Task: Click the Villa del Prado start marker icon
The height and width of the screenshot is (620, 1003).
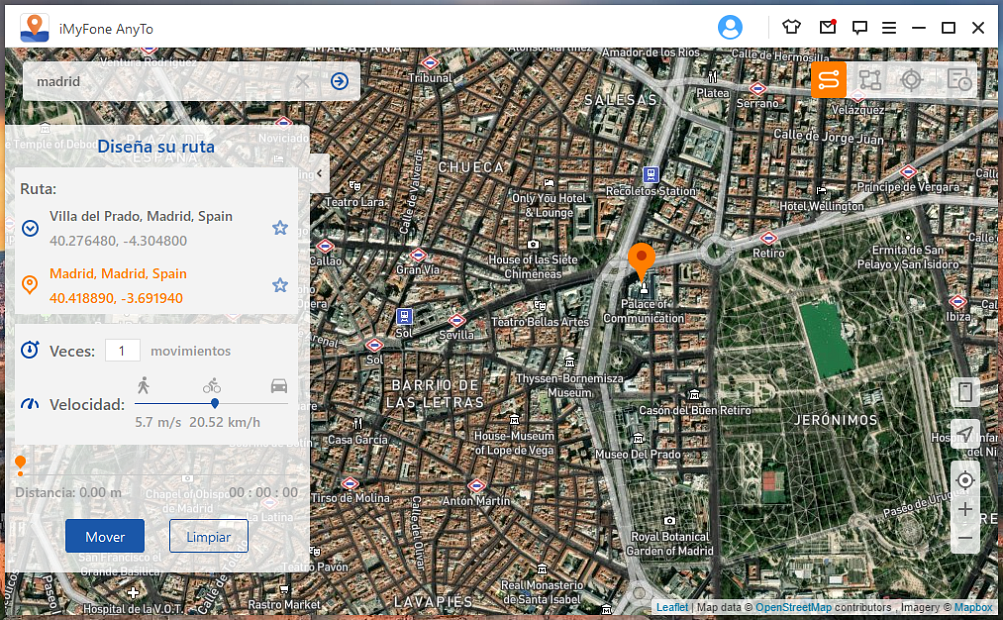Action: click(30, 228)
